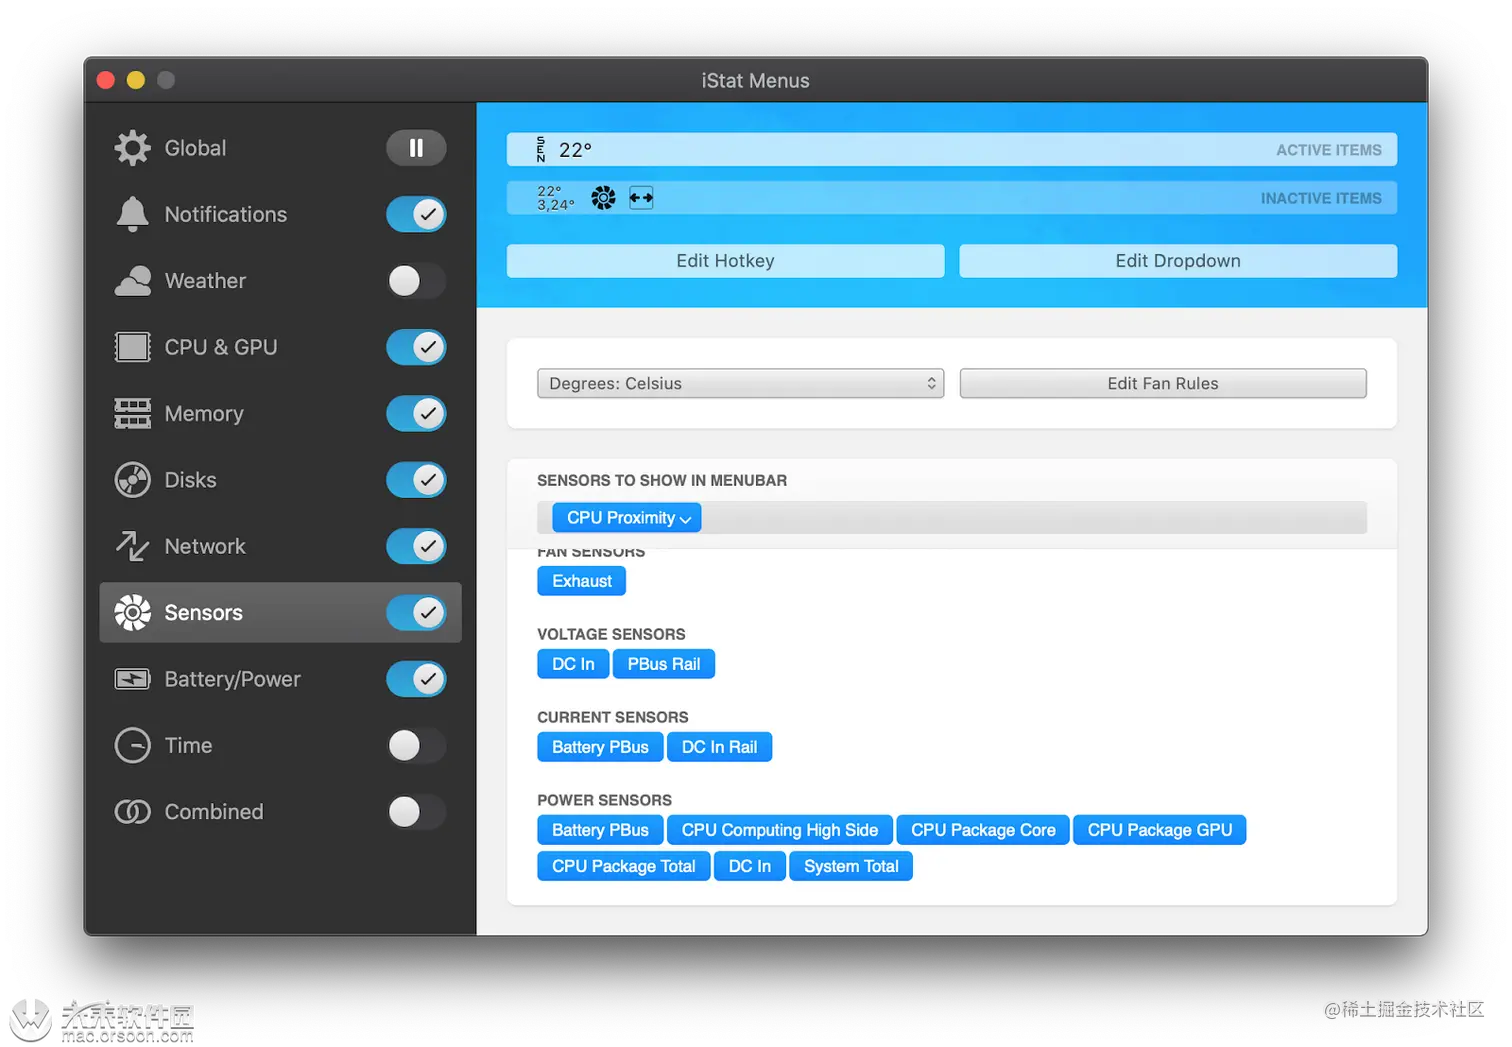
Task: Open Time settings section
Action: [x=280, y=745]
